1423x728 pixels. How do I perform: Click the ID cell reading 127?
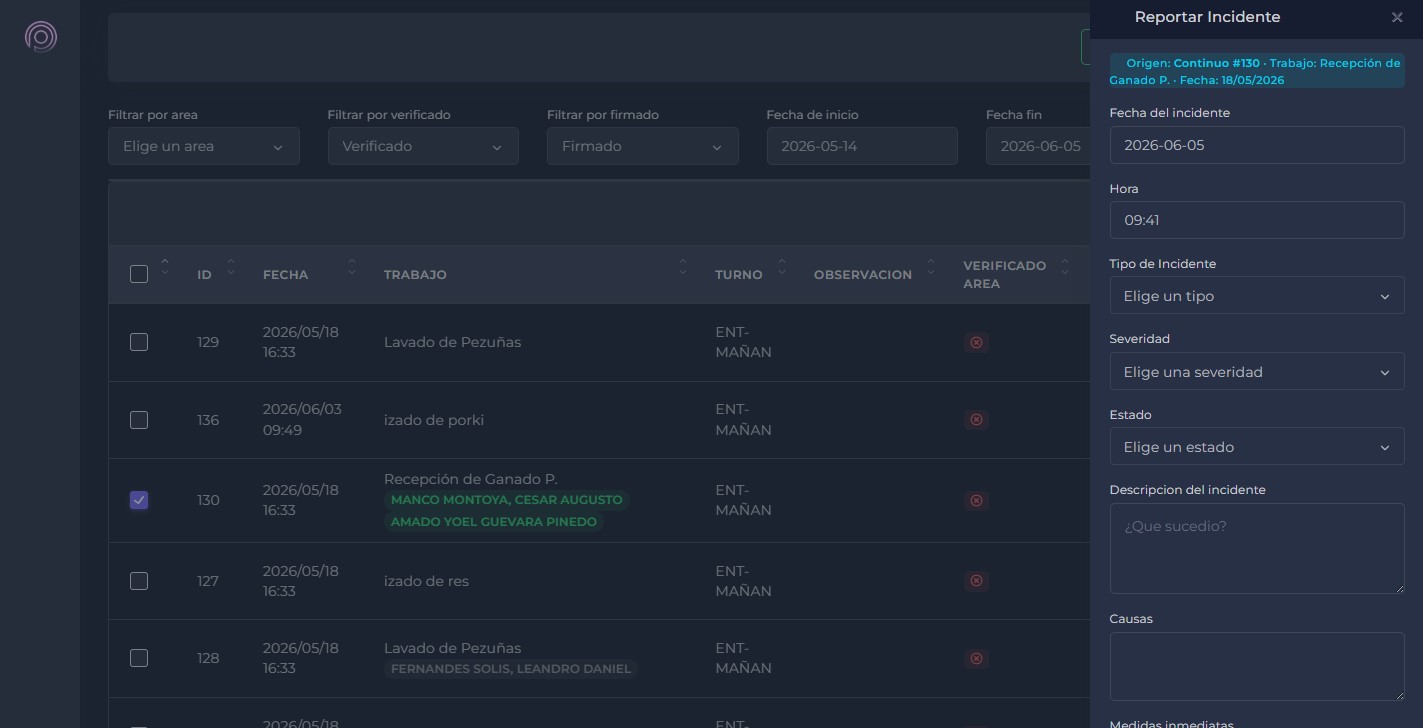pyautogui.click(x=208, y=581)
